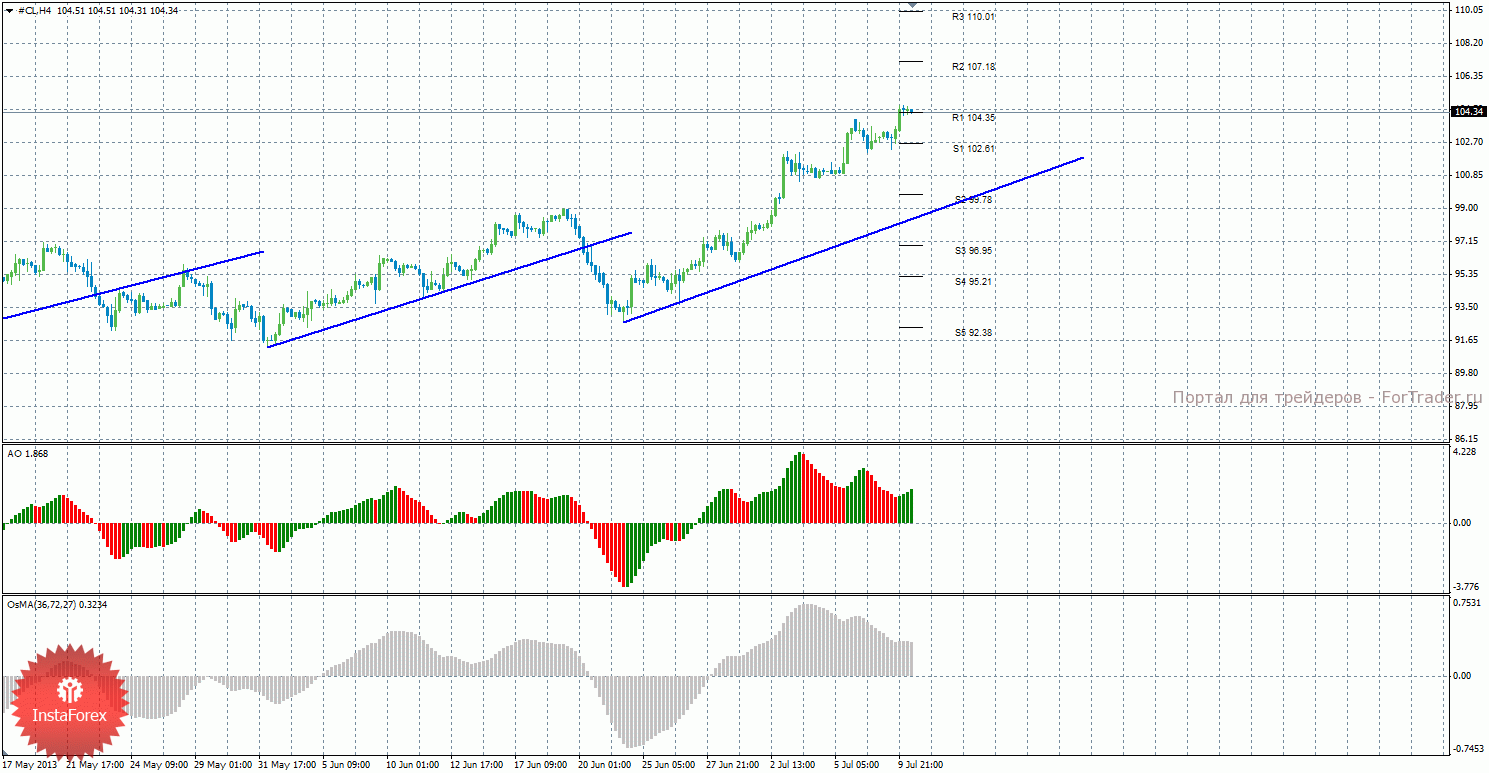The height and width of the screenshot is (773, 1489).
Task: Select the S5 92.38 pivot label
Action: (973, 333)
